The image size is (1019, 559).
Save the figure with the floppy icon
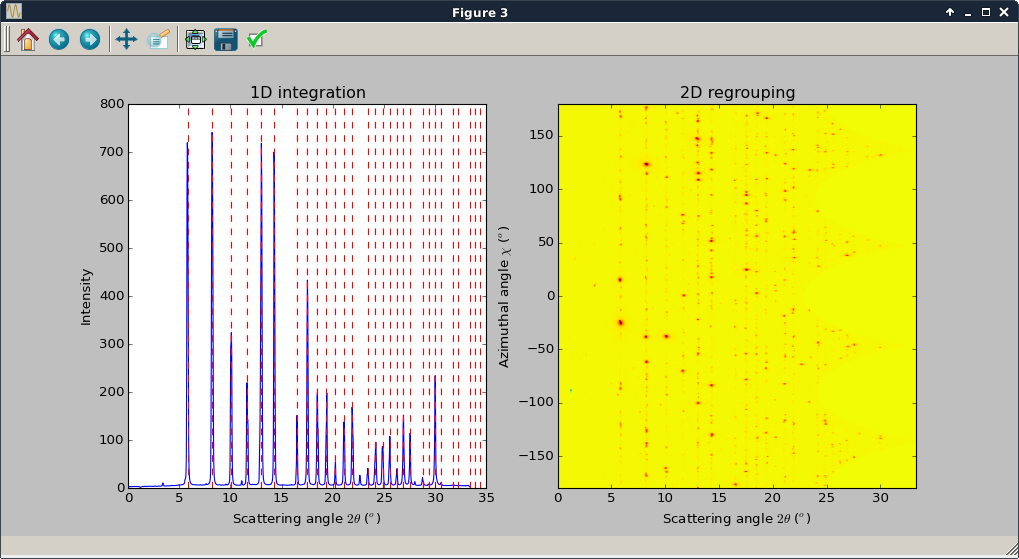[x=226, y=39]
